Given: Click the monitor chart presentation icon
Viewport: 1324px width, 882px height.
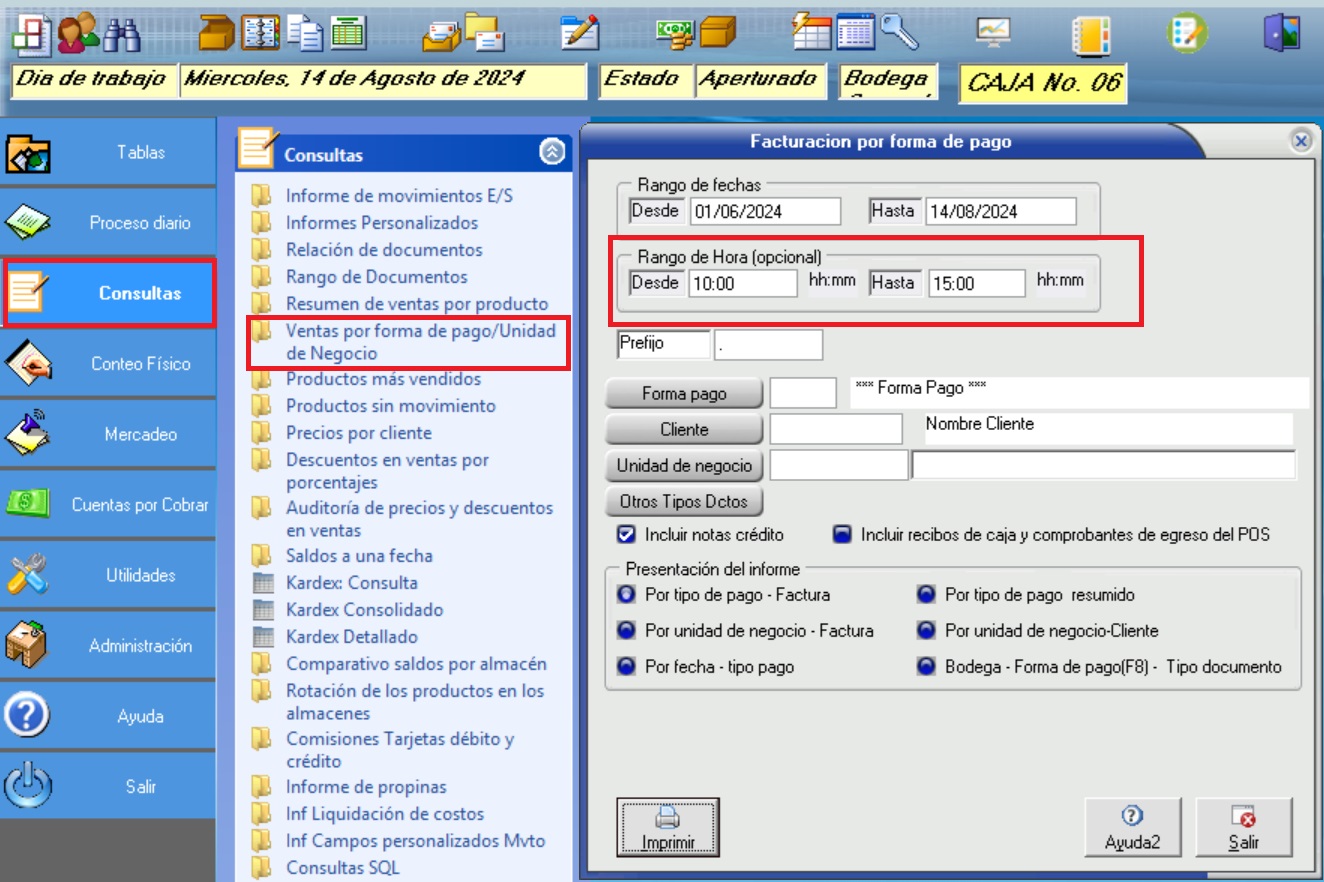Looking at the screenshot, I should [x=993, y=34].
